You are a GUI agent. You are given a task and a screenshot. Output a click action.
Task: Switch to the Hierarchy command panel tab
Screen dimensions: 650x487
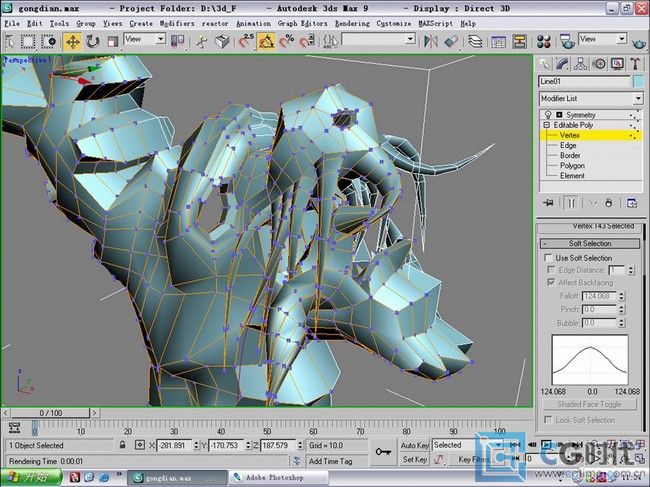point(581,64)
